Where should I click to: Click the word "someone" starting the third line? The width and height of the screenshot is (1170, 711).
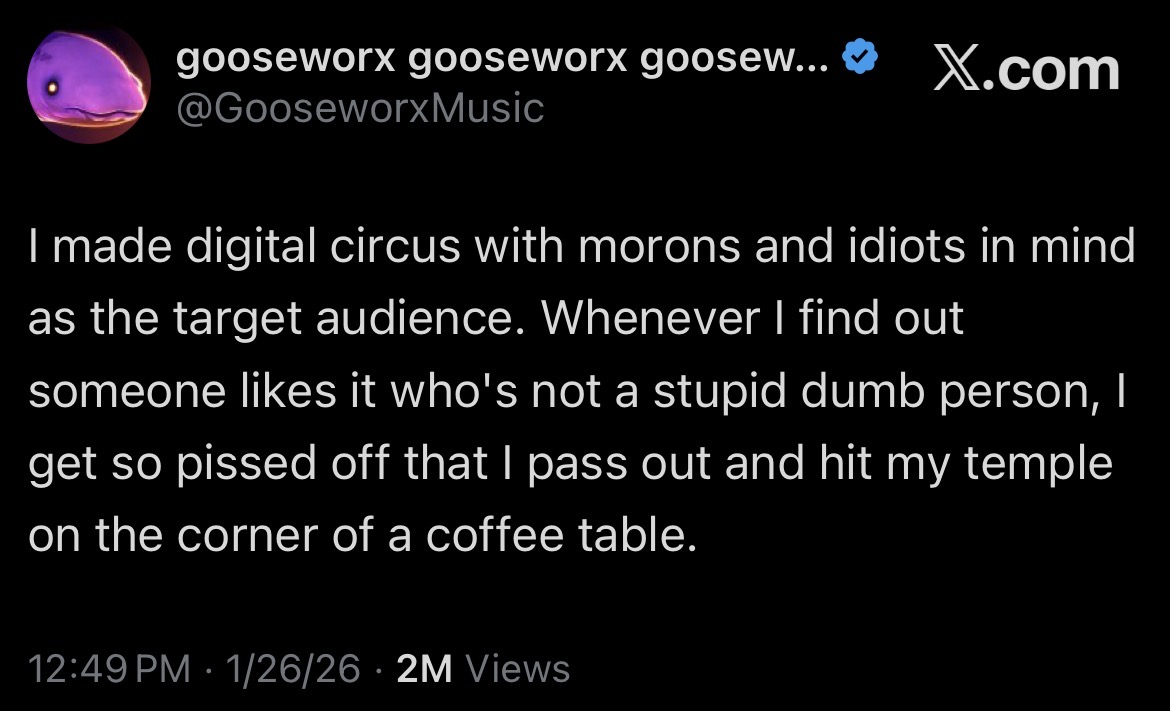coord(127,392)
